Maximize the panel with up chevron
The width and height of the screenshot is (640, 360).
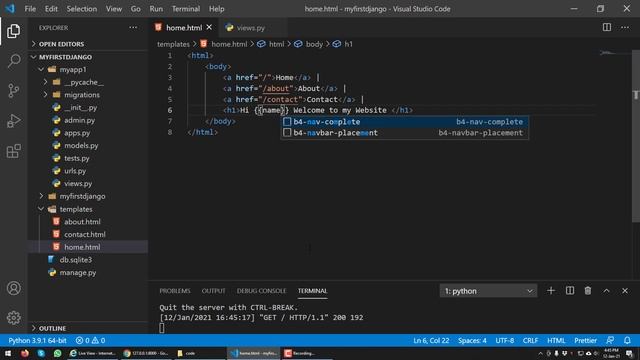click(x=607, y=291)
